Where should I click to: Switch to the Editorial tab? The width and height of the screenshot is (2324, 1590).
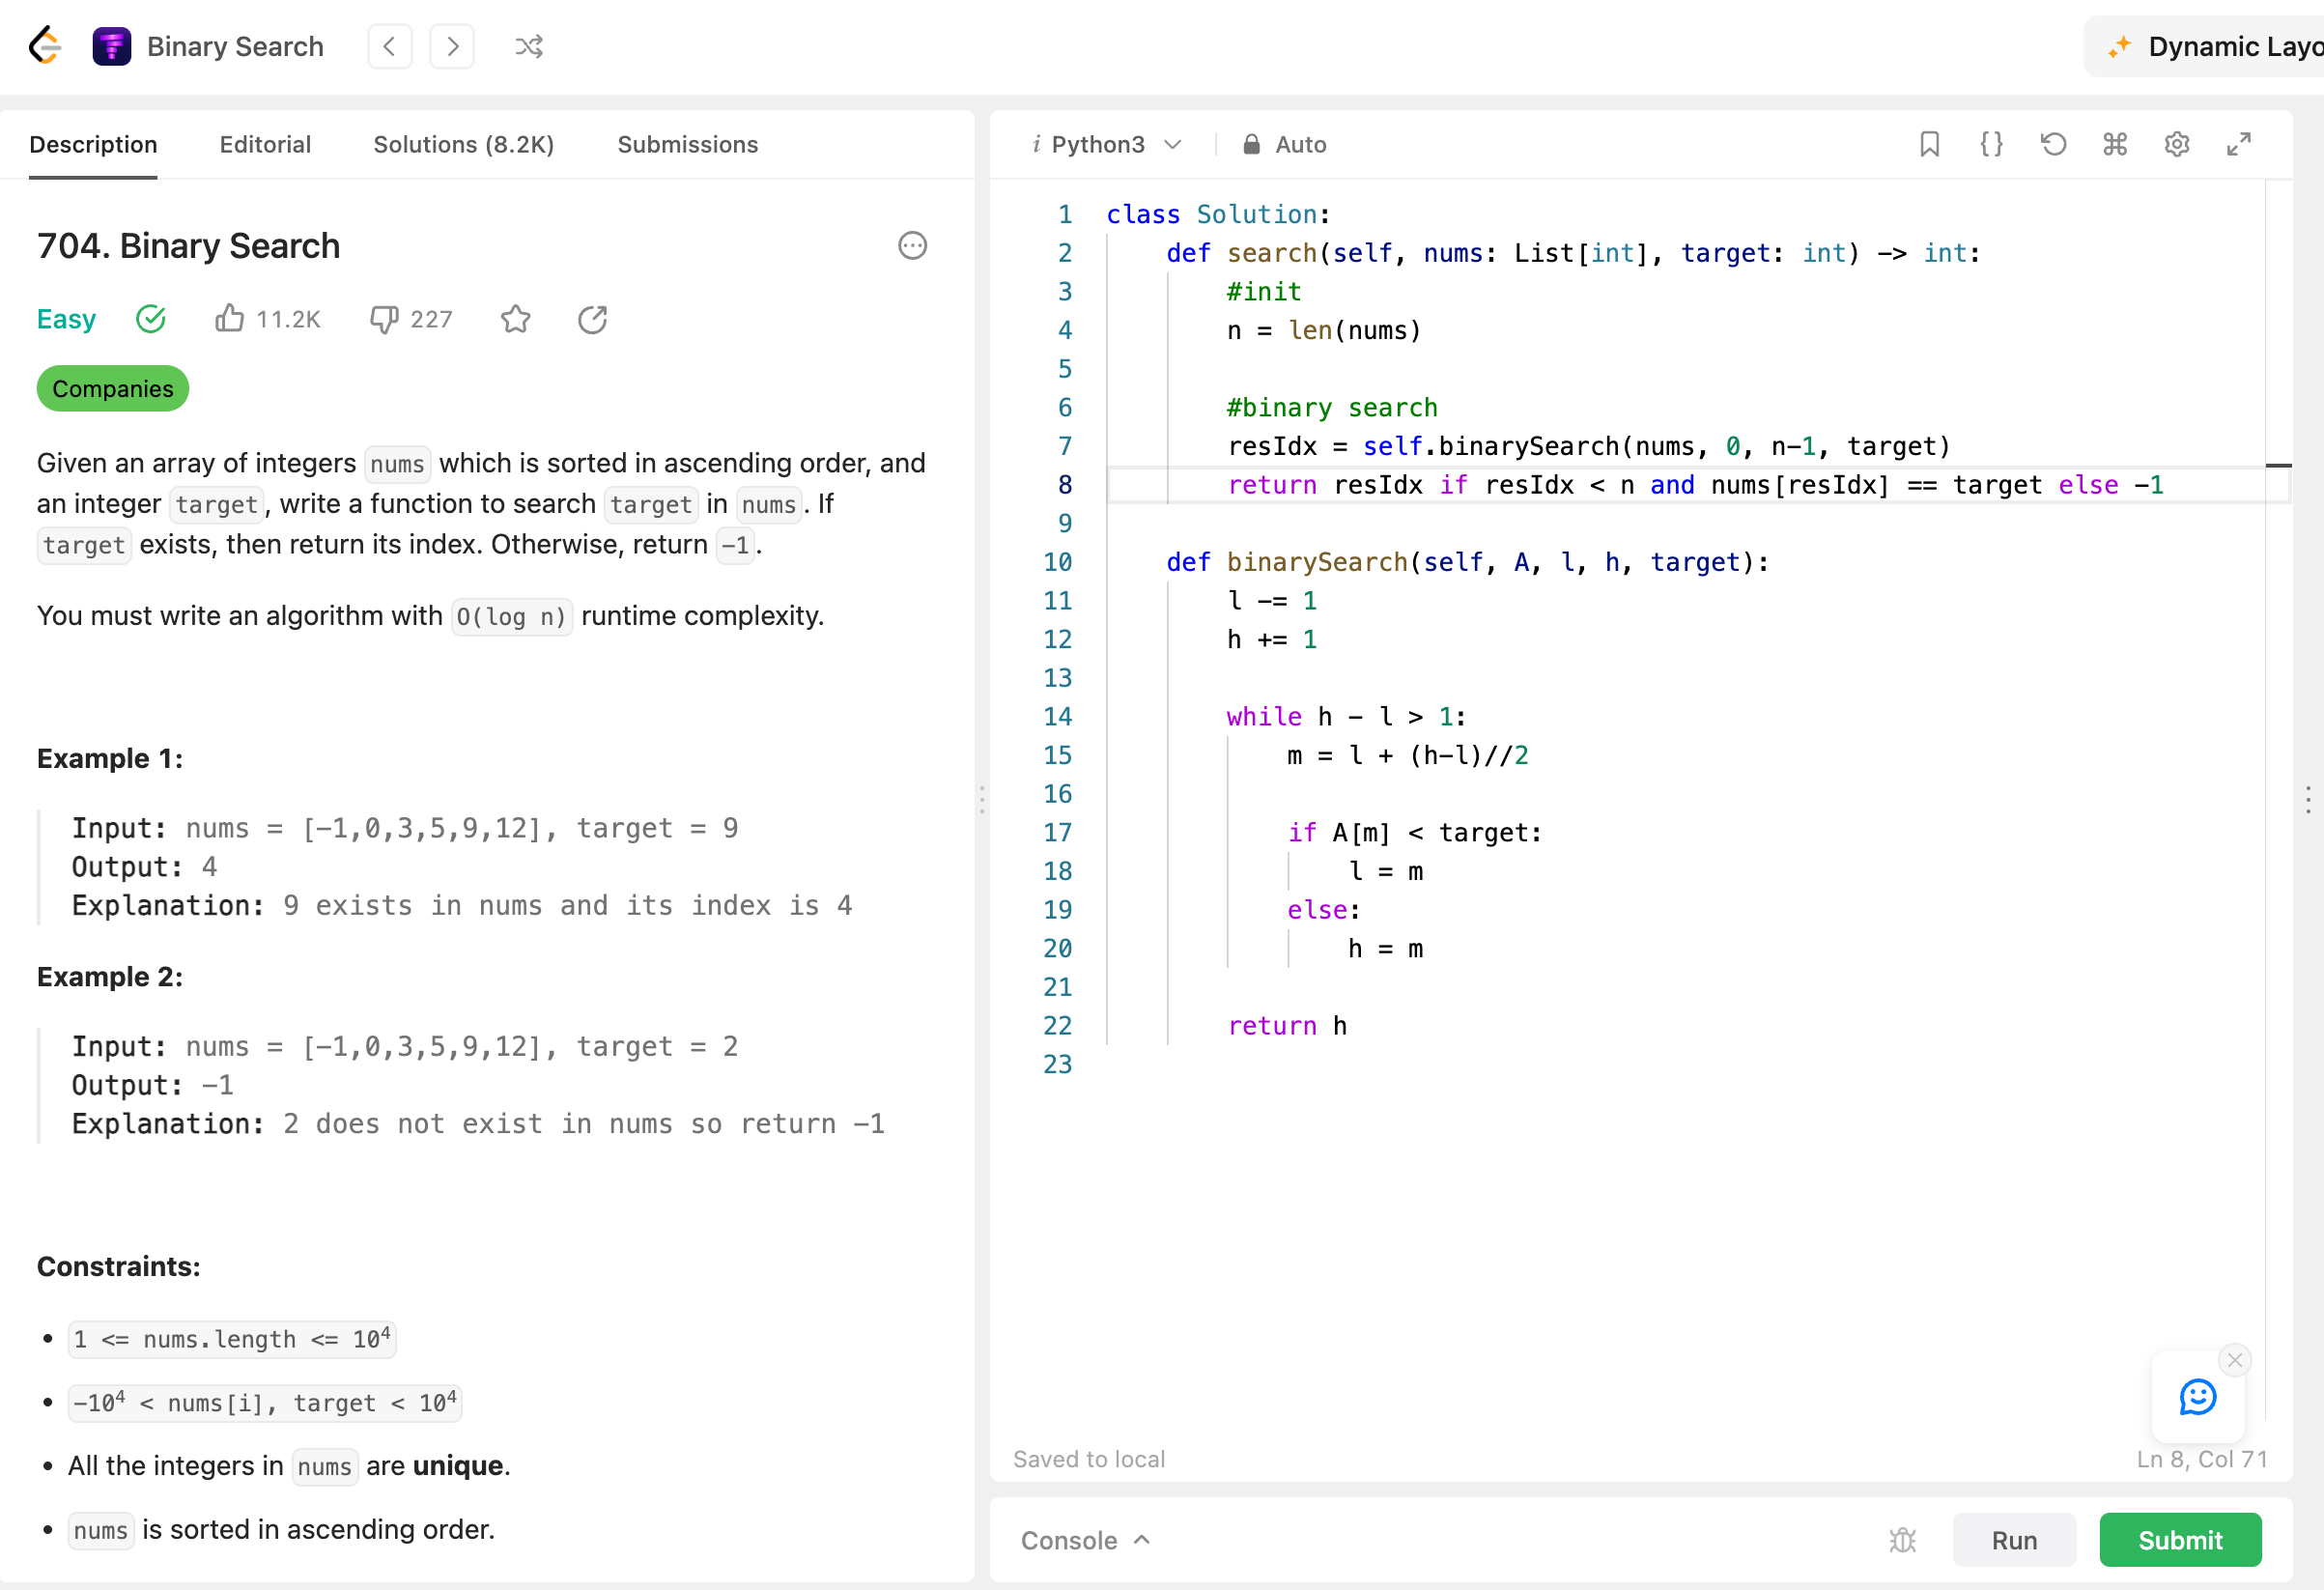[x=265, y=144]
